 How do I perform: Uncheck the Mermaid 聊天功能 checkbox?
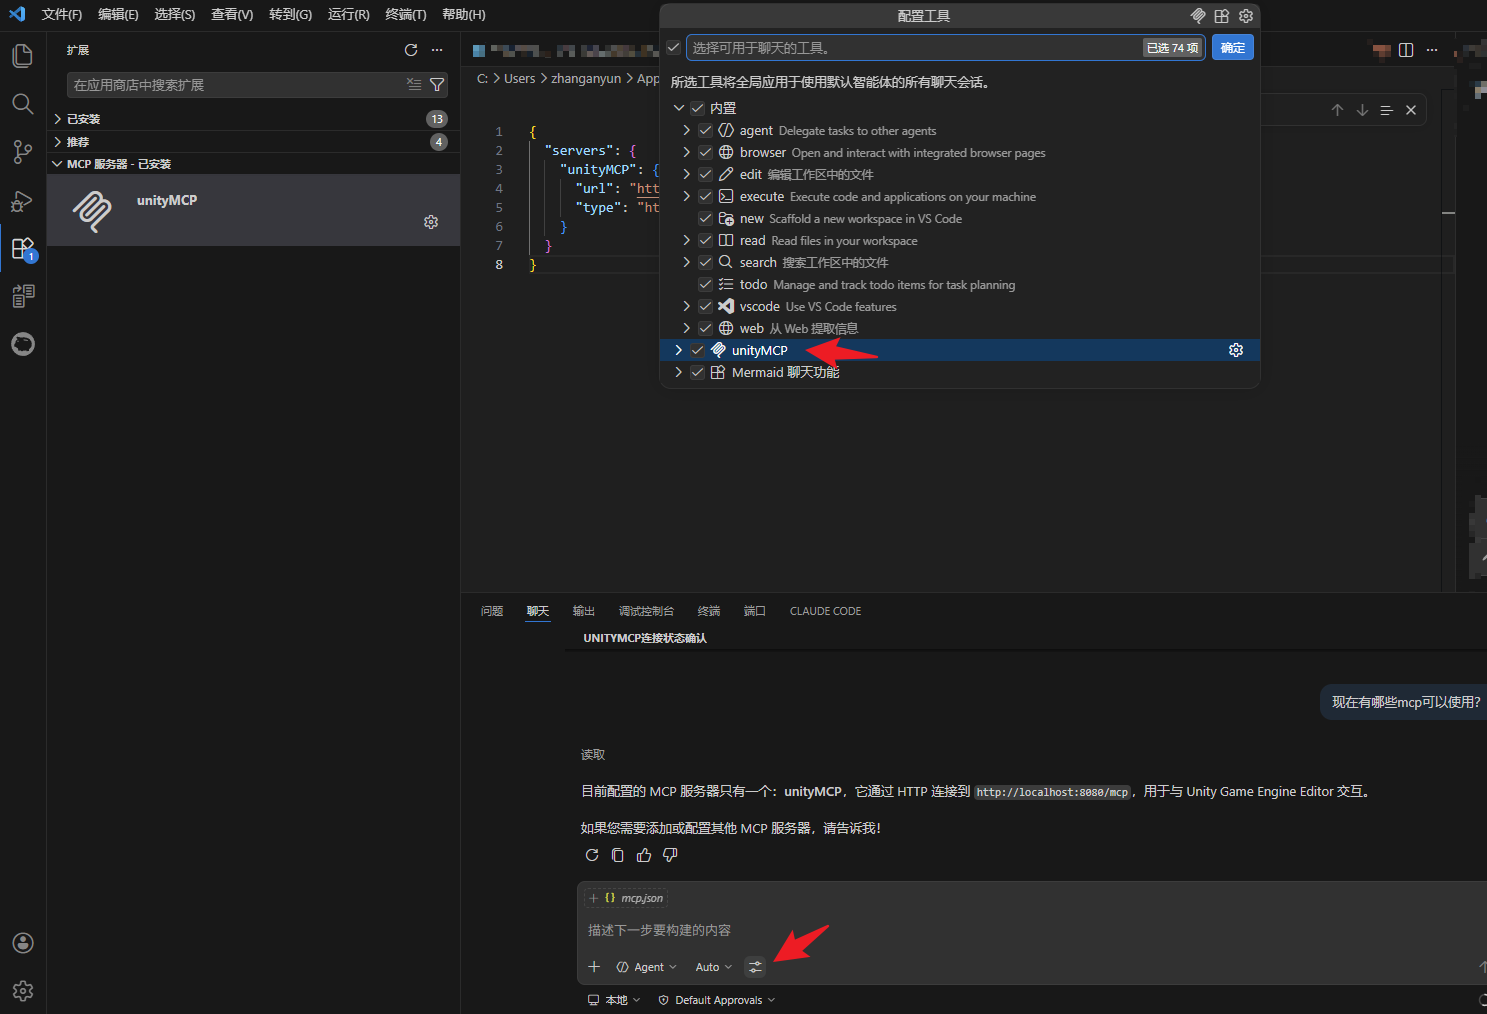[x=698, y=372]
